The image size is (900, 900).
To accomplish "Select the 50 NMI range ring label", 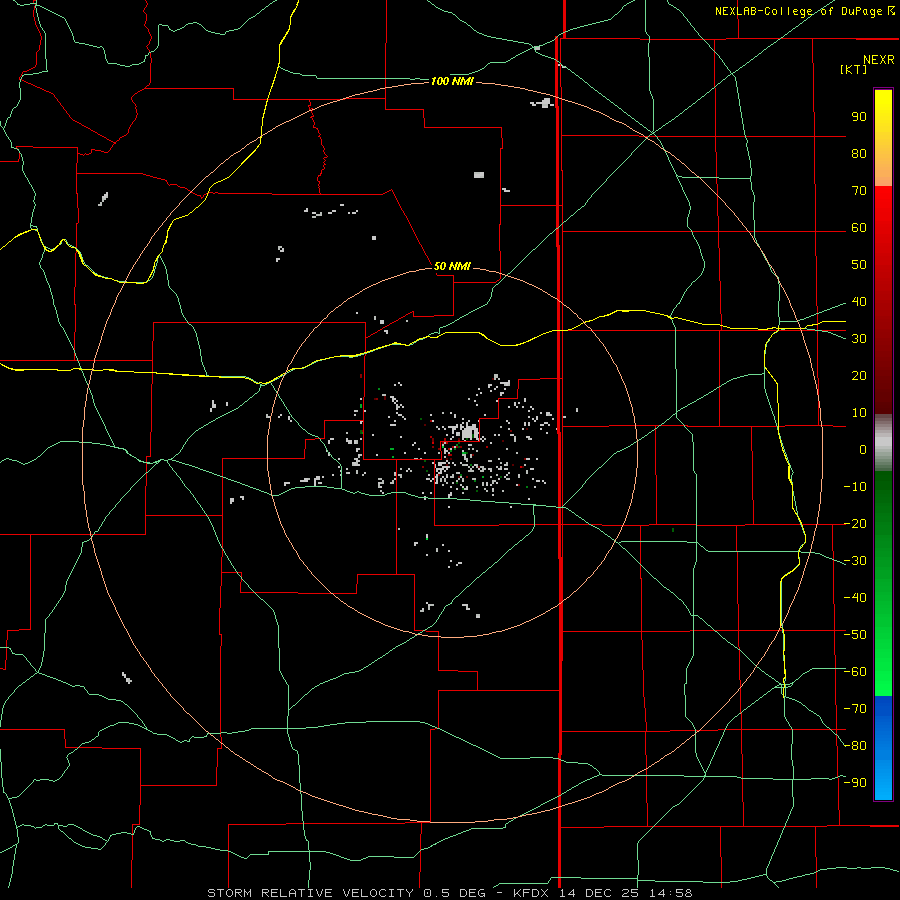I will pos(452,266).
